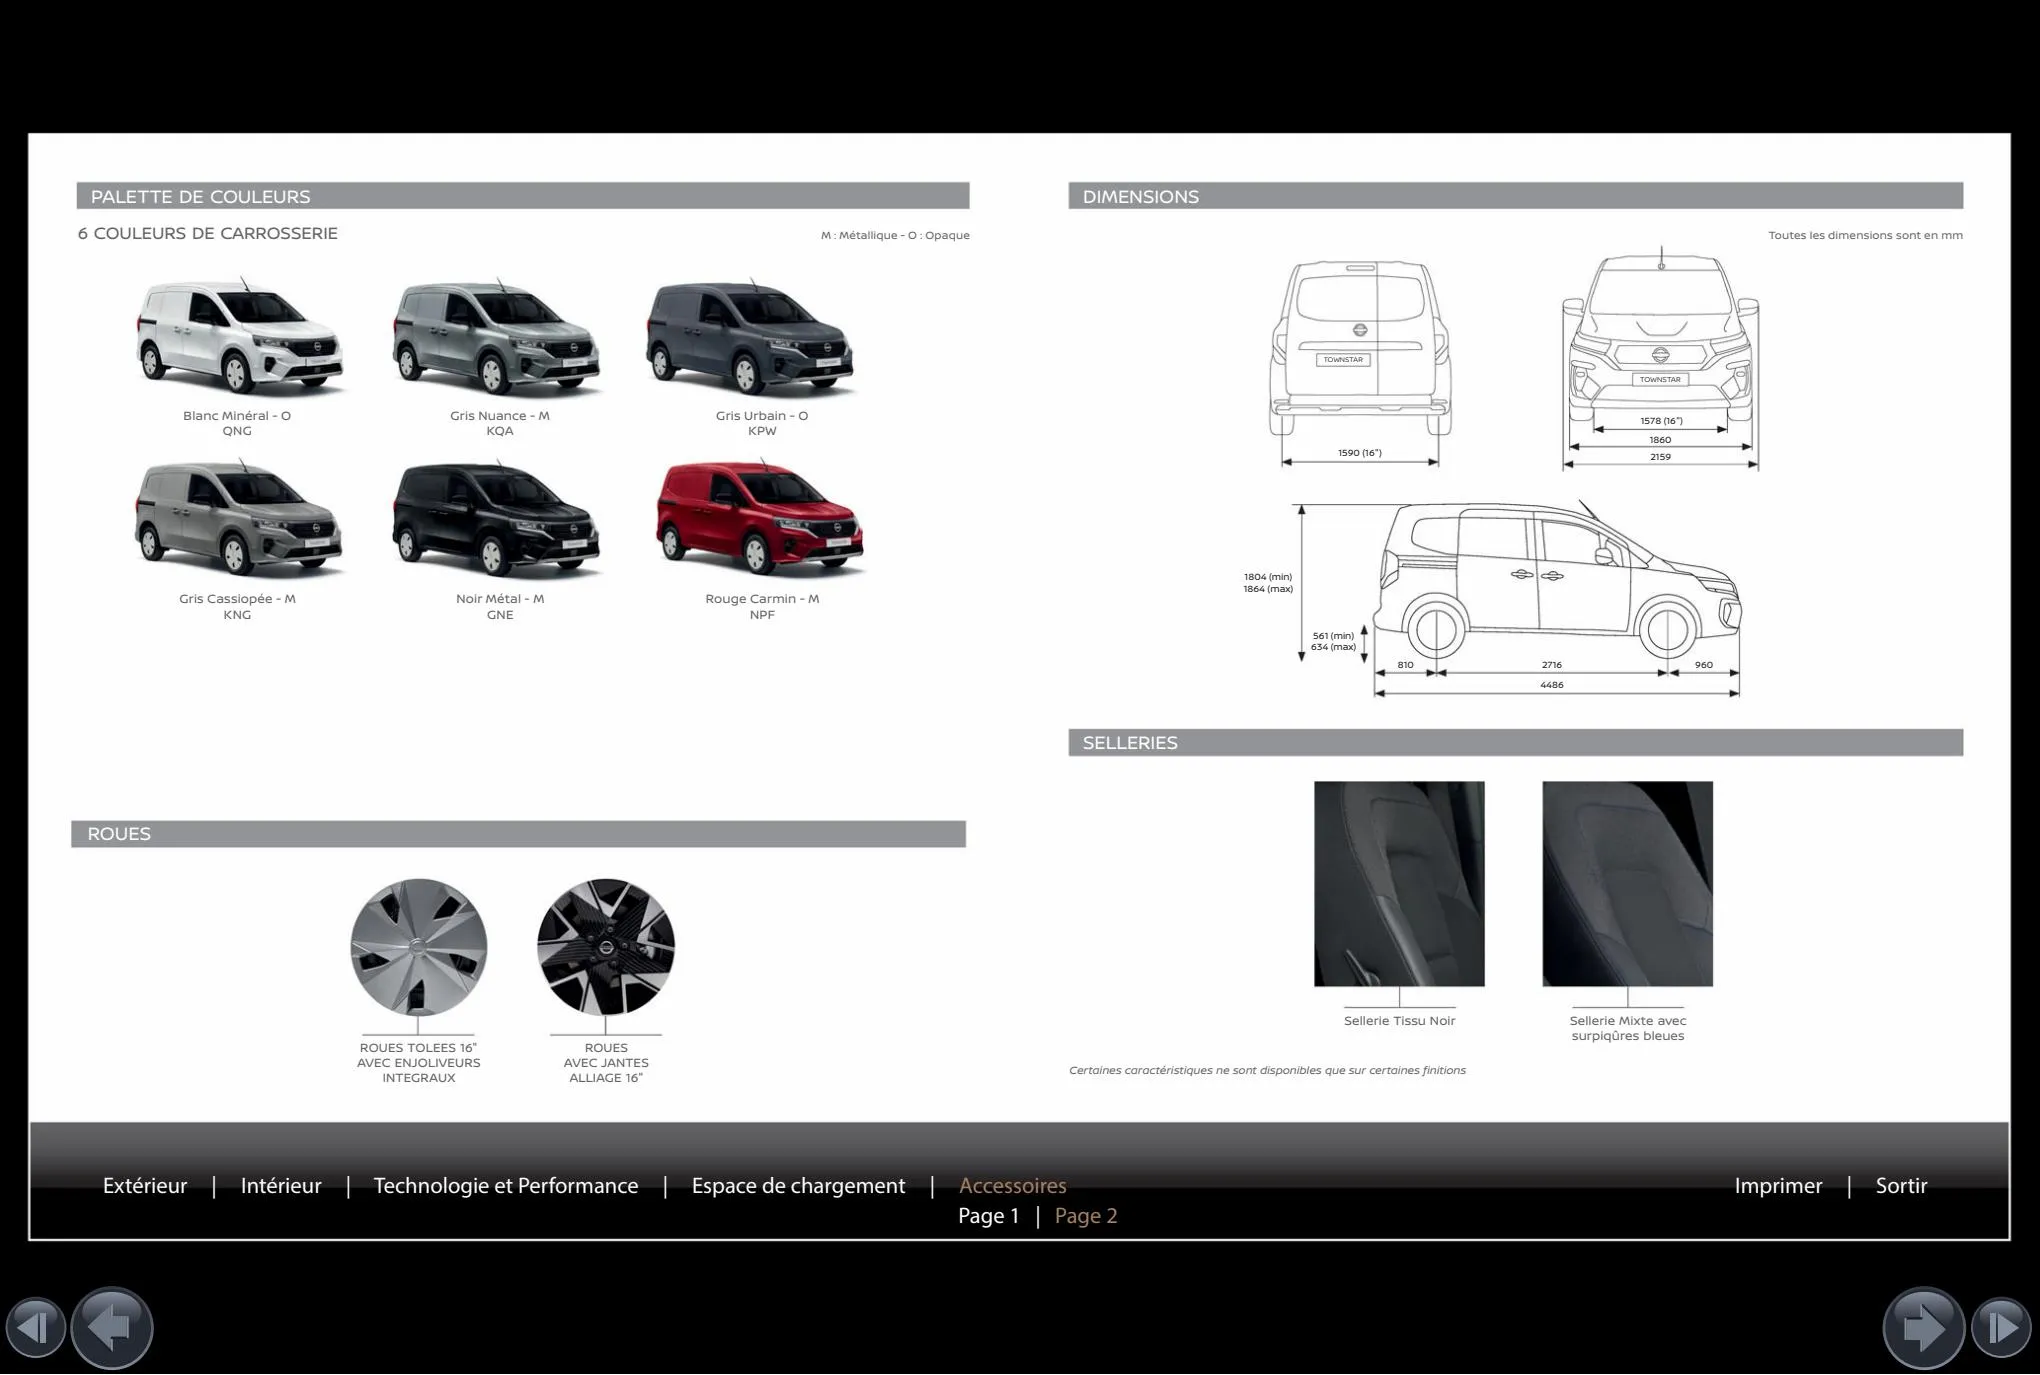Go to the first page arrow button

pos(36,1328)
